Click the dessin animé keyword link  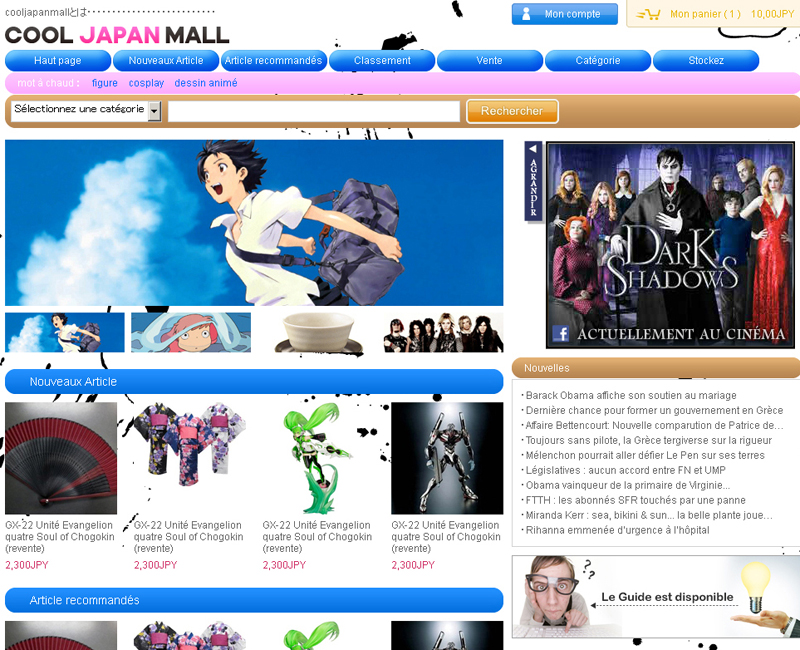pyautogui.click(x=206, y=83)
